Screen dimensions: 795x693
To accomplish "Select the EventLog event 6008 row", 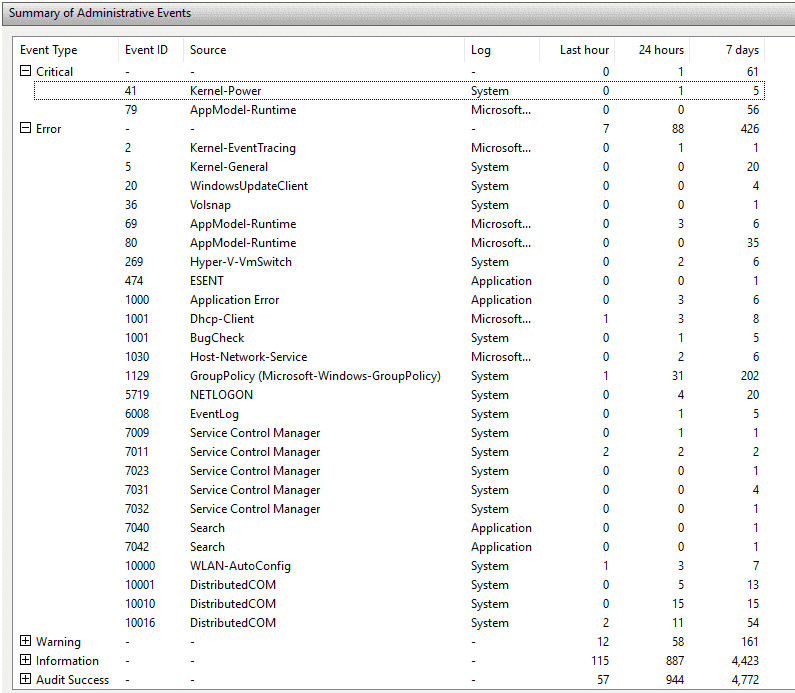I will [399, 414].
